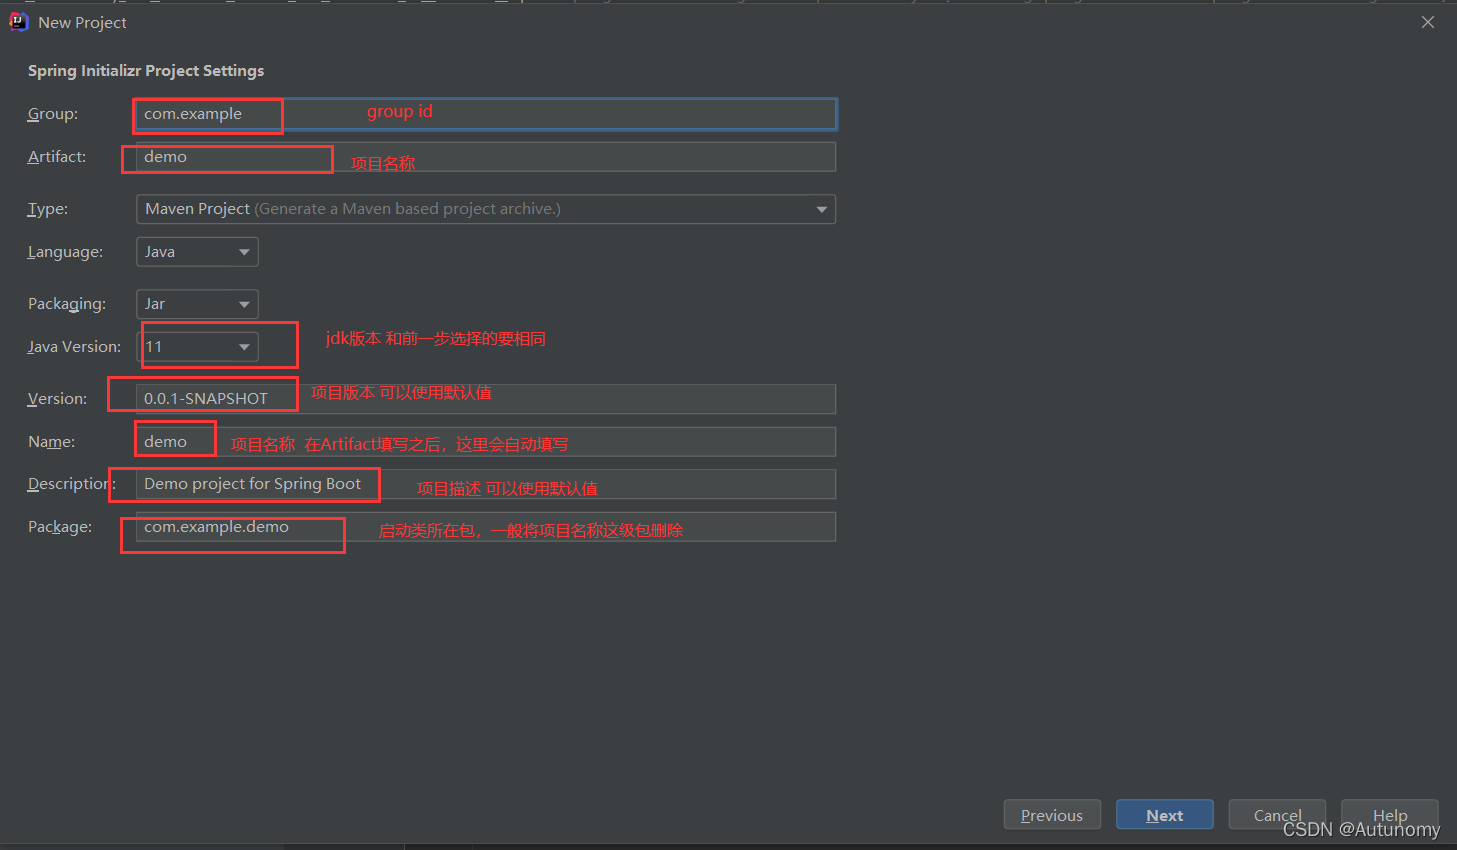The height and width of the screenshot is (850, 1457).
Task: Click the Artifact input field
Action: (x=486, y=157)
